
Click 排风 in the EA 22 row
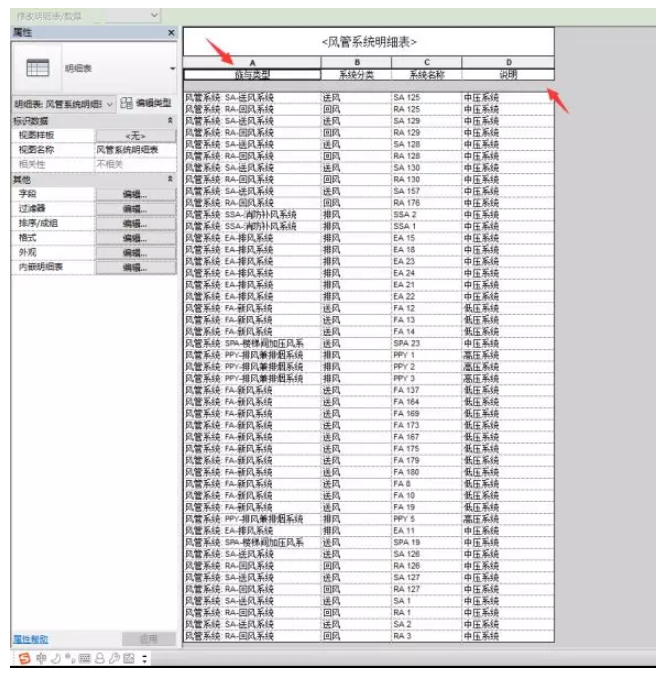click(331, 296)
